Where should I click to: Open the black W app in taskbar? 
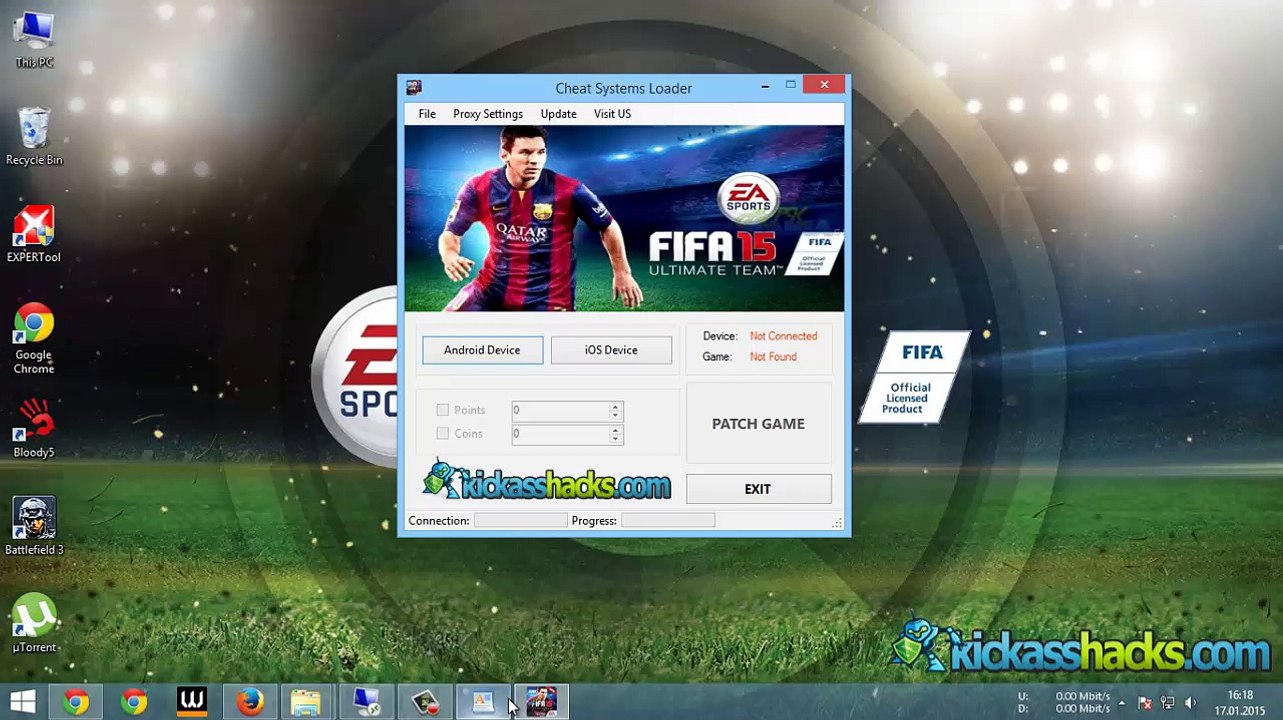coord(192,702)
